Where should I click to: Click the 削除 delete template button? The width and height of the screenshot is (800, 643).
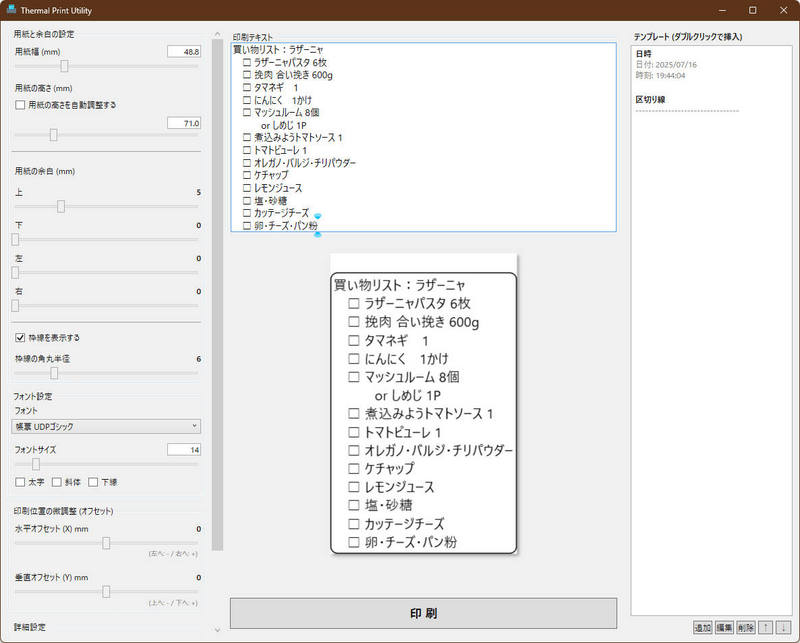pos(745,628)
